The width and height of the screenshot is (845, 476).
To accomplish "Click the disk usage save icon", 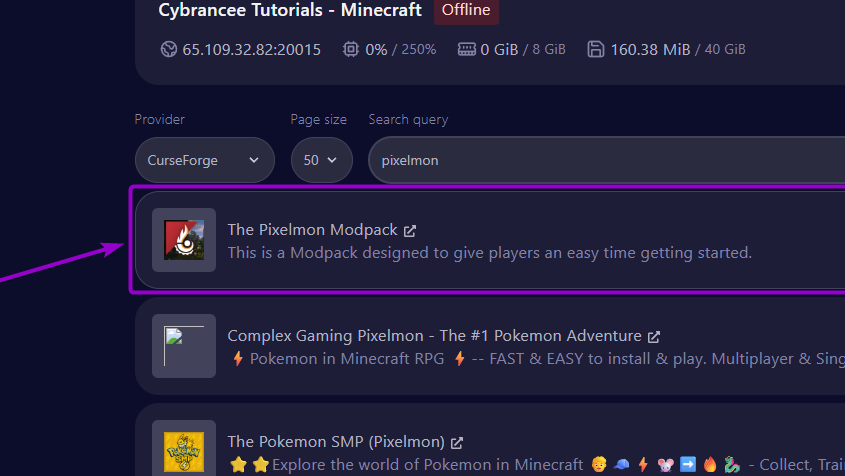I will [x=595, y=50].
